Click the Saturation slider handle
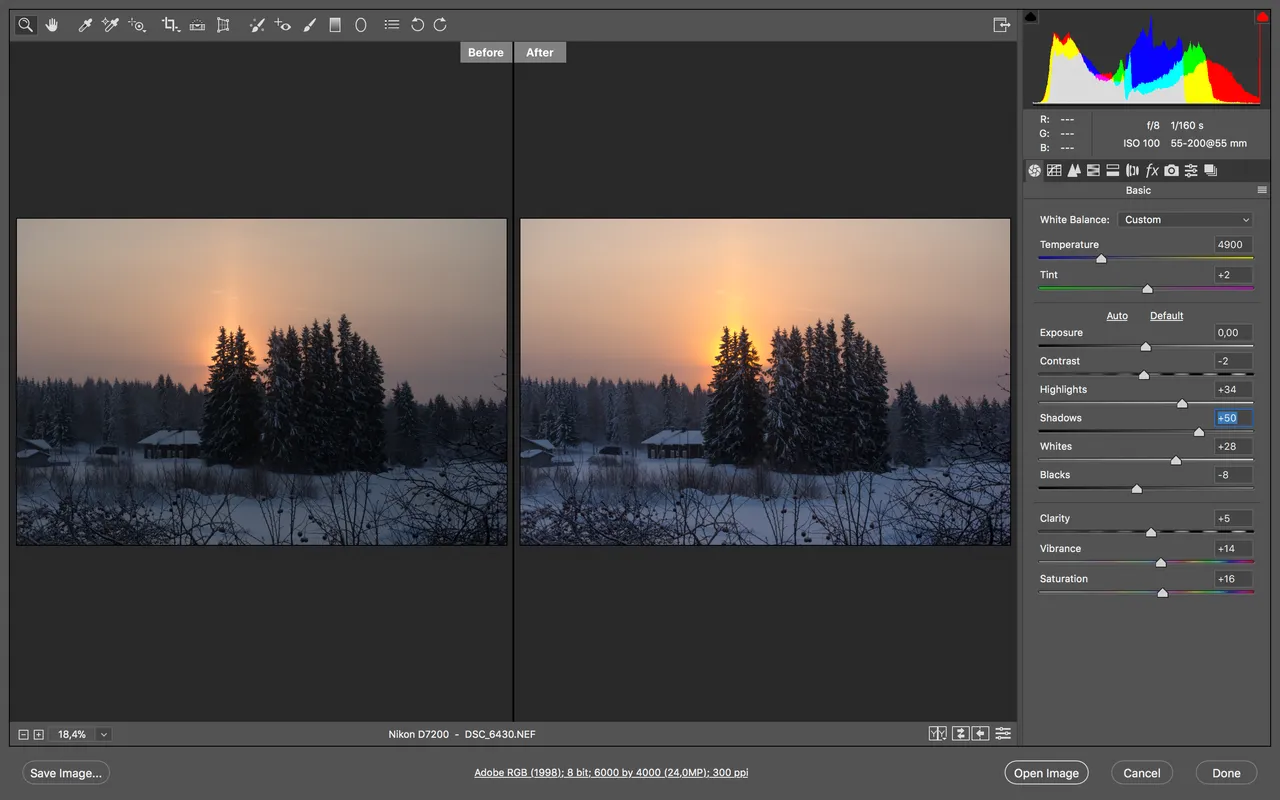 coord(1162,593)
